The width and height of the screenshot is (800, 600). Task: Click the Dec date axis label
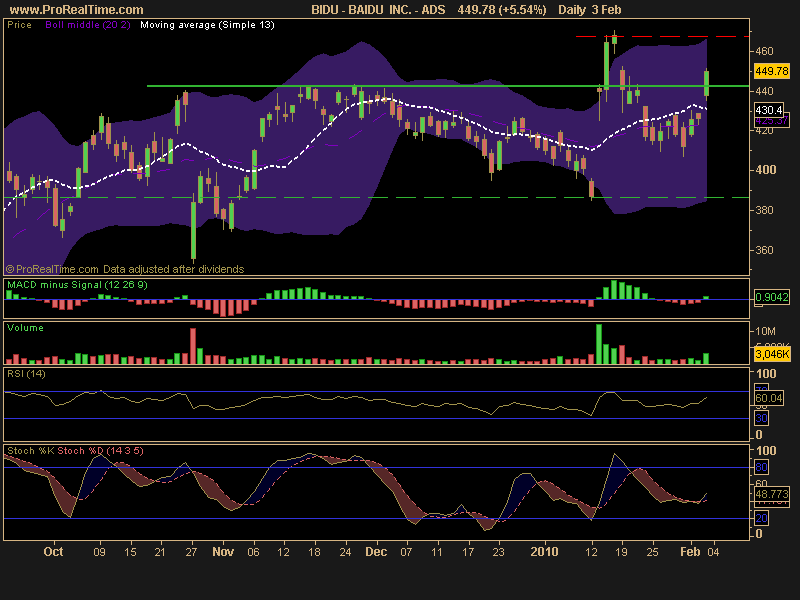[376, 552]
